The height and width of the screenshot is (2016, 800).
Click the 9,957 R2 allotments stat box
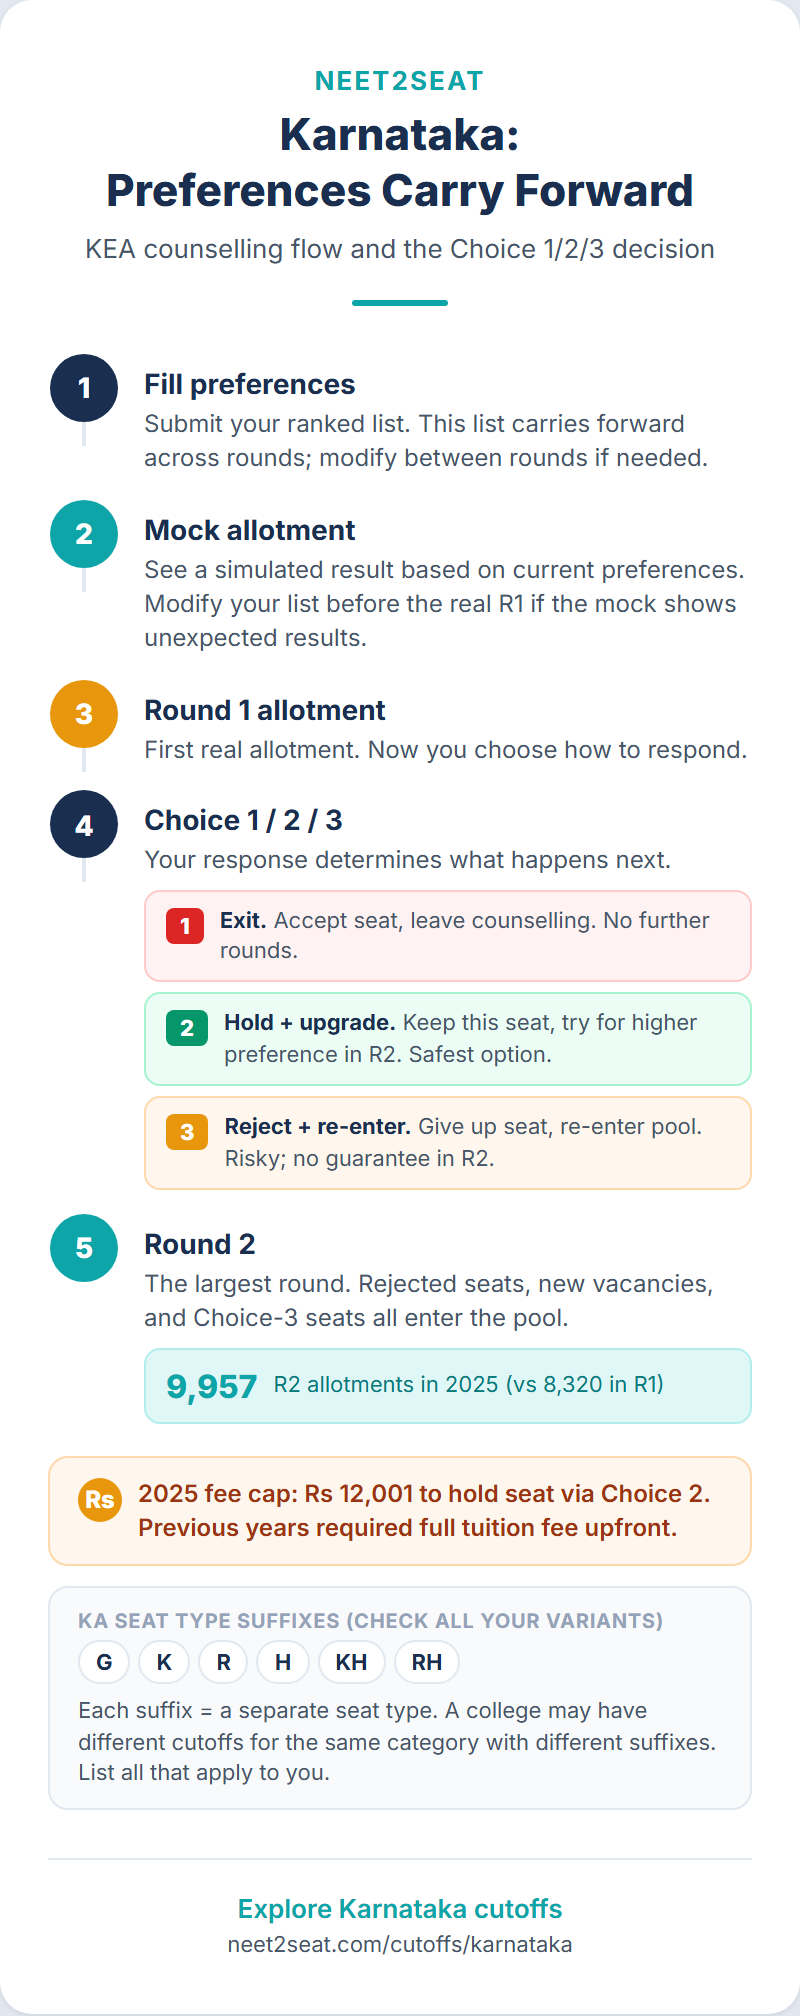tap(448, 1386)
